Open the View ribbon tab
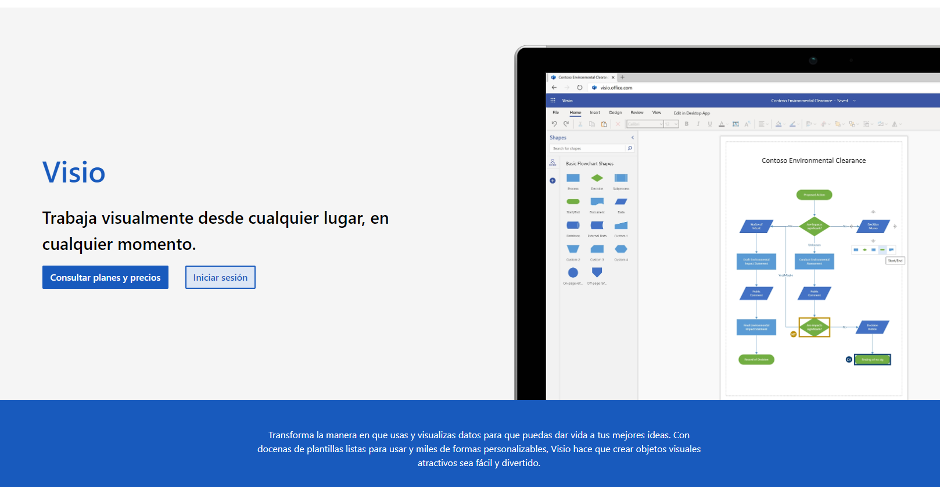Viewport: 941px width, 487px height. coord(656,112)
